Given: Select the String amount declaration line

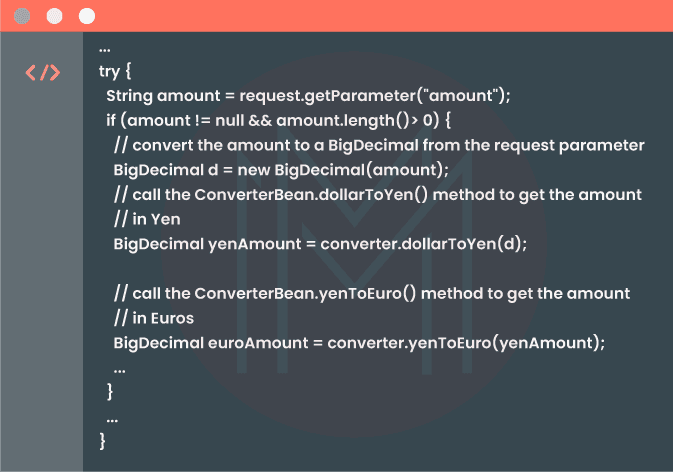Looking at the screenshot, I should click(x=309, y=96).
